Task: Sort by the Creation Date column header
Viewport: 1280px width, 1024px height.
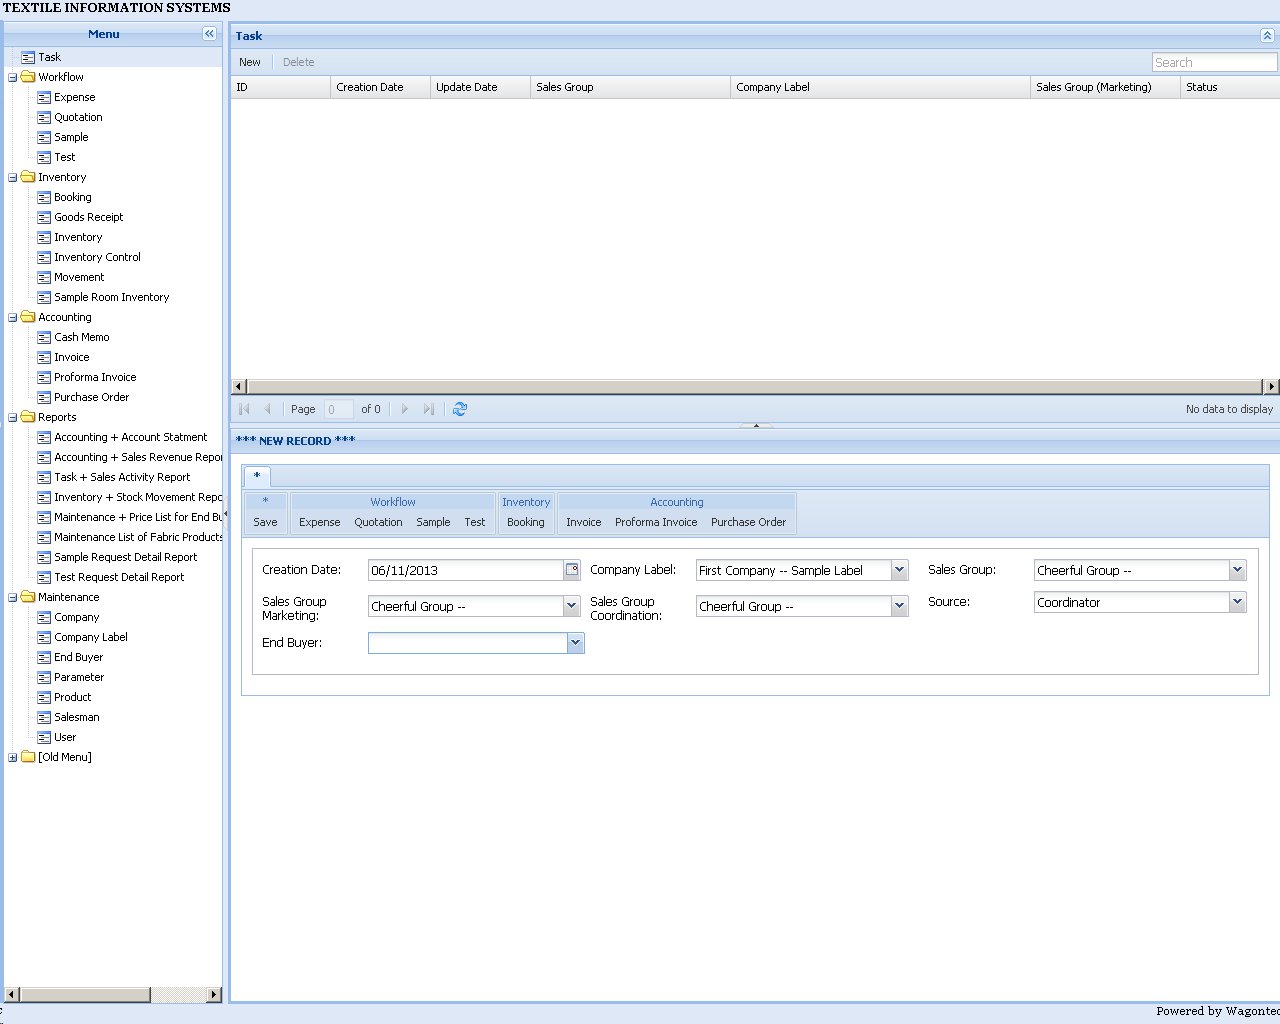Action: pyautogui.click(x=380, y=87)
